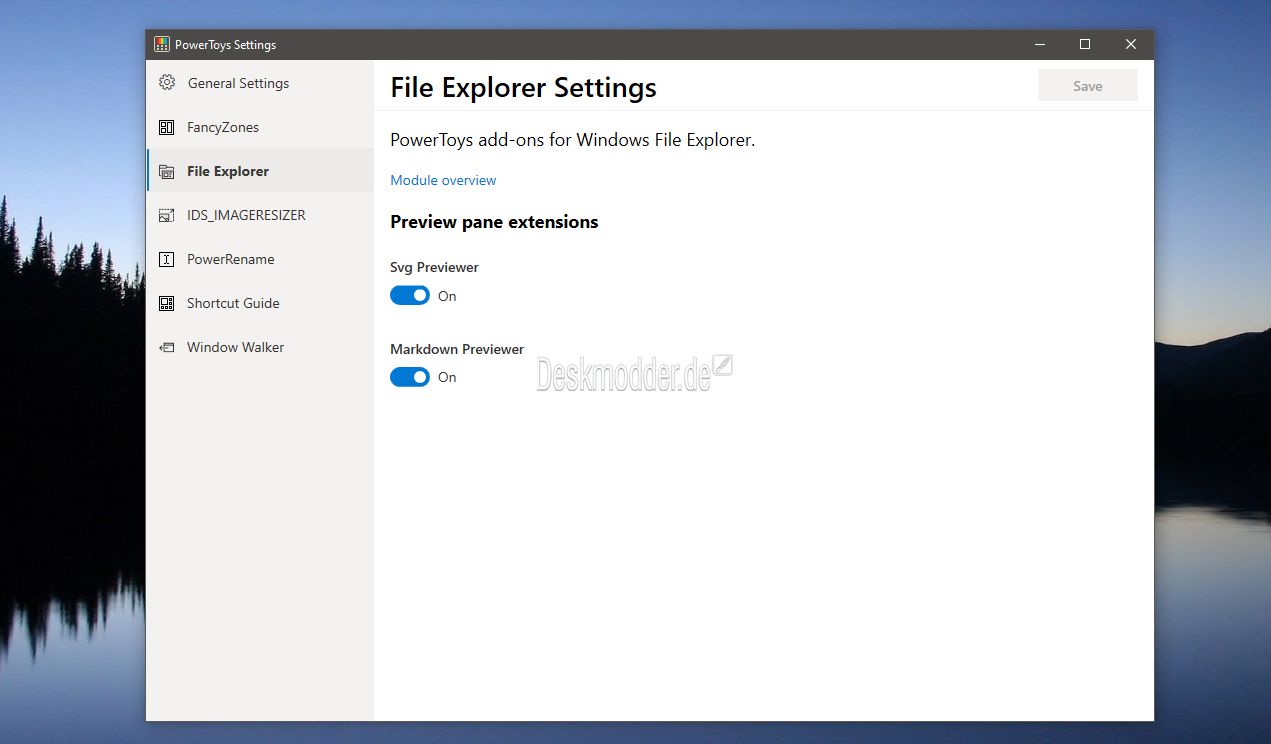Switch to the FancyZones text label
1271x744 pixels.
tap(223, 127)
